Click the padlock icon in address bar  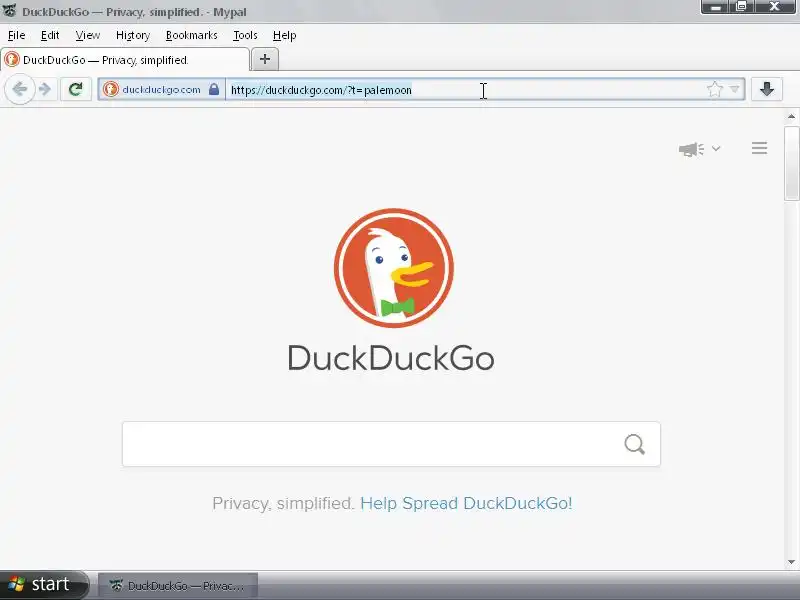214,89
